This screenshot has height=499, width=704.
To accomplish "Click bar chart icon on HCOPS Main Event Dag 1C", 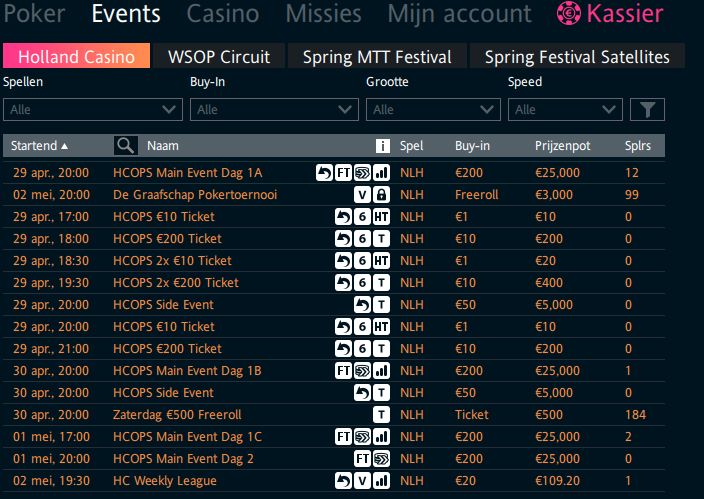I will [381, 437].
